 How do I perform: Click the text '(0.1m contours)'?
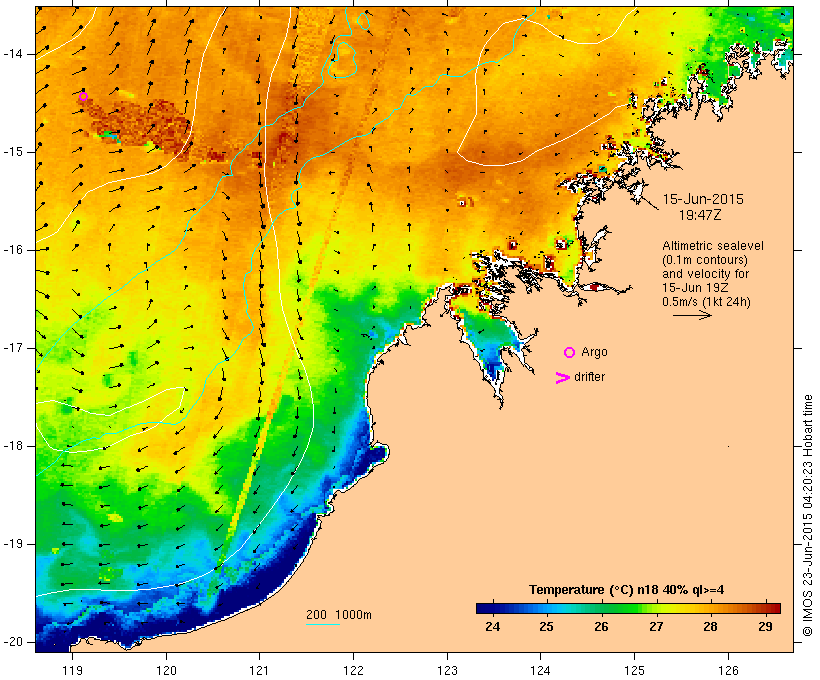point(704,260)
